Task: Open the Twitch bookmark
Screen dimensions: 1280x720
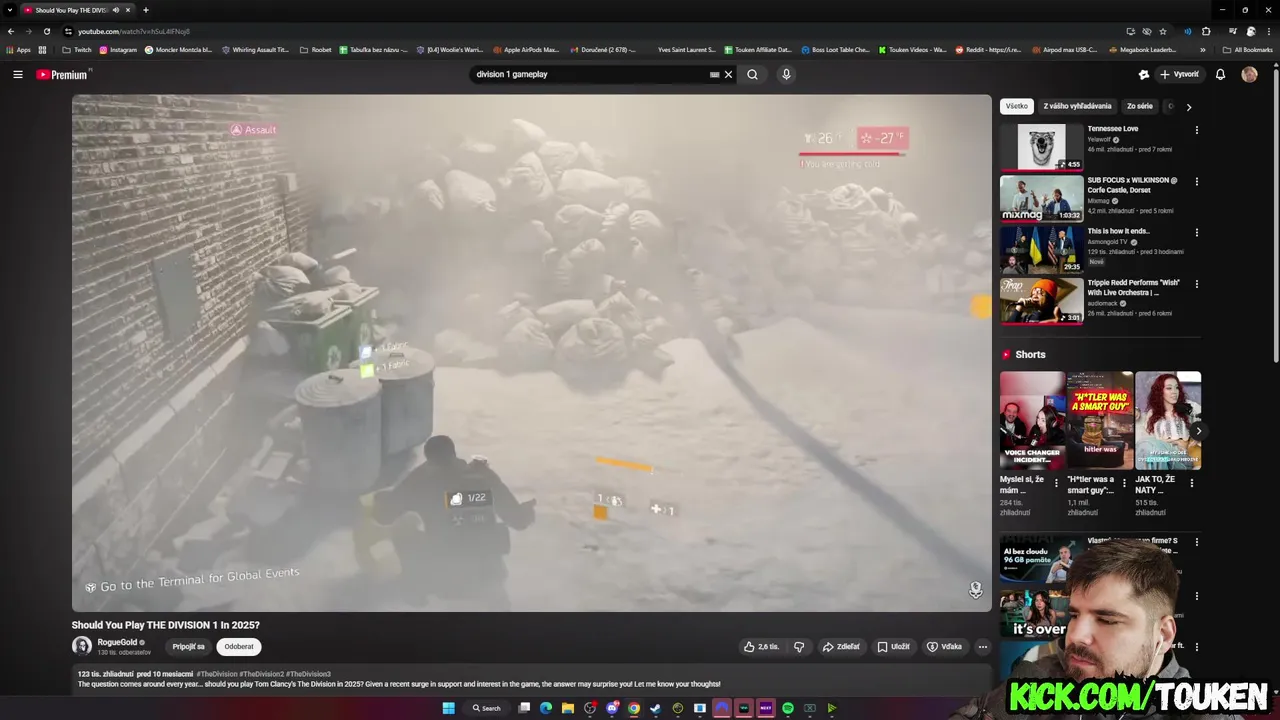Action: click(x=76, y=50)
